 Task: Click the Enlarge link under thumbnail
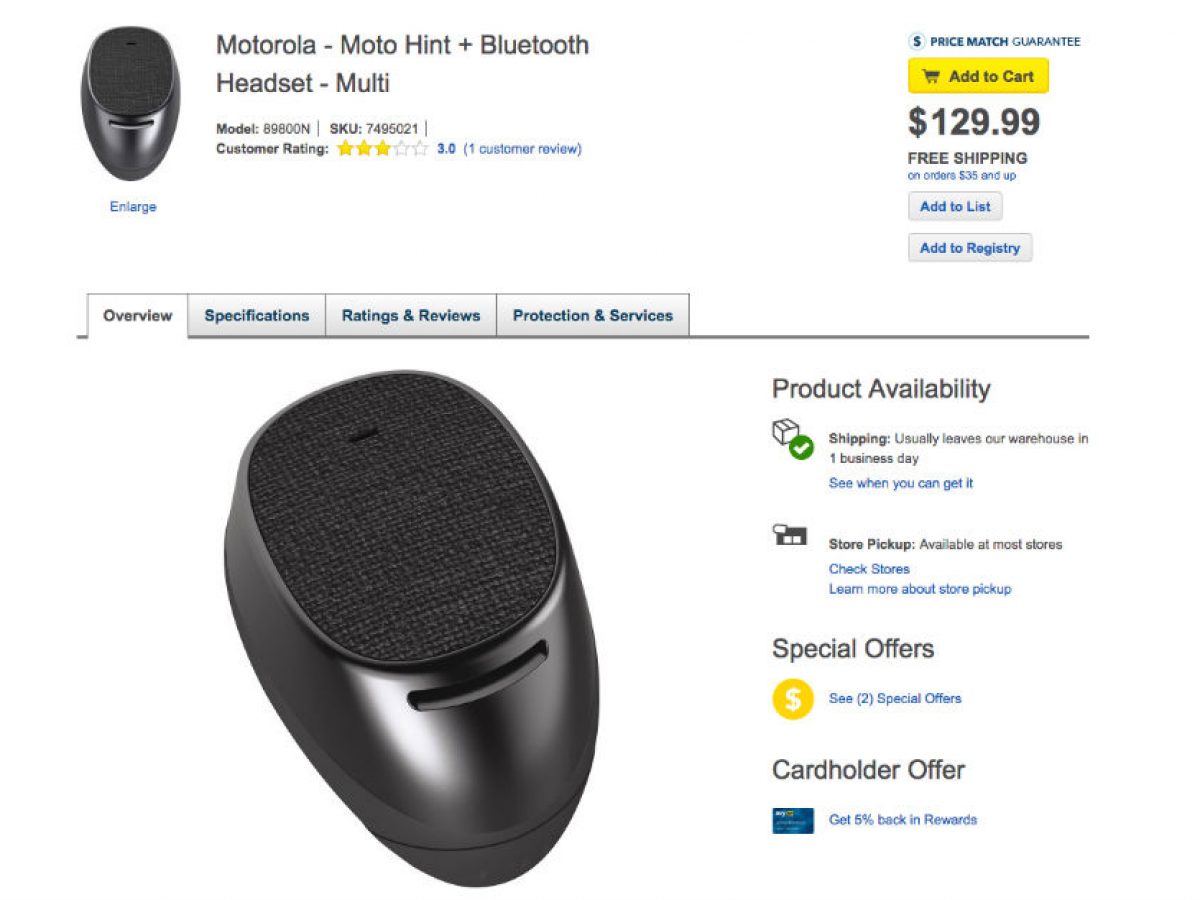pyautogui.click(x=133, y=207)
